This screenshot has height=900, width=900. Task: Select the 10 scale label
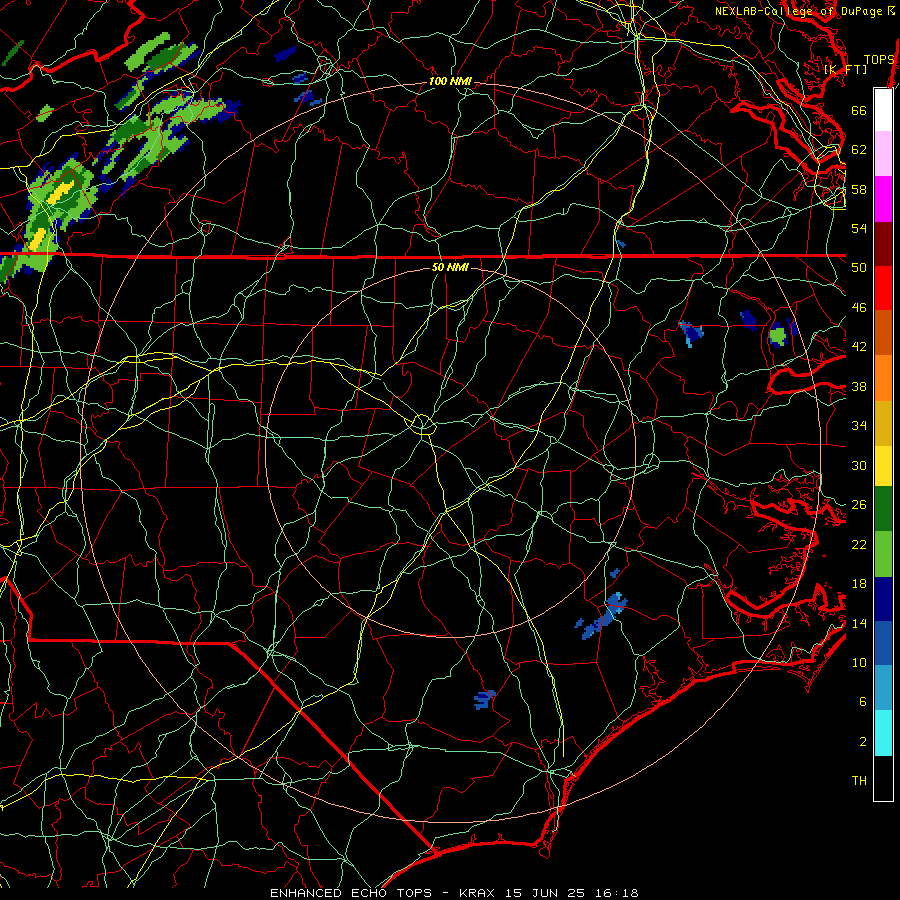click(x=859, y=662)
